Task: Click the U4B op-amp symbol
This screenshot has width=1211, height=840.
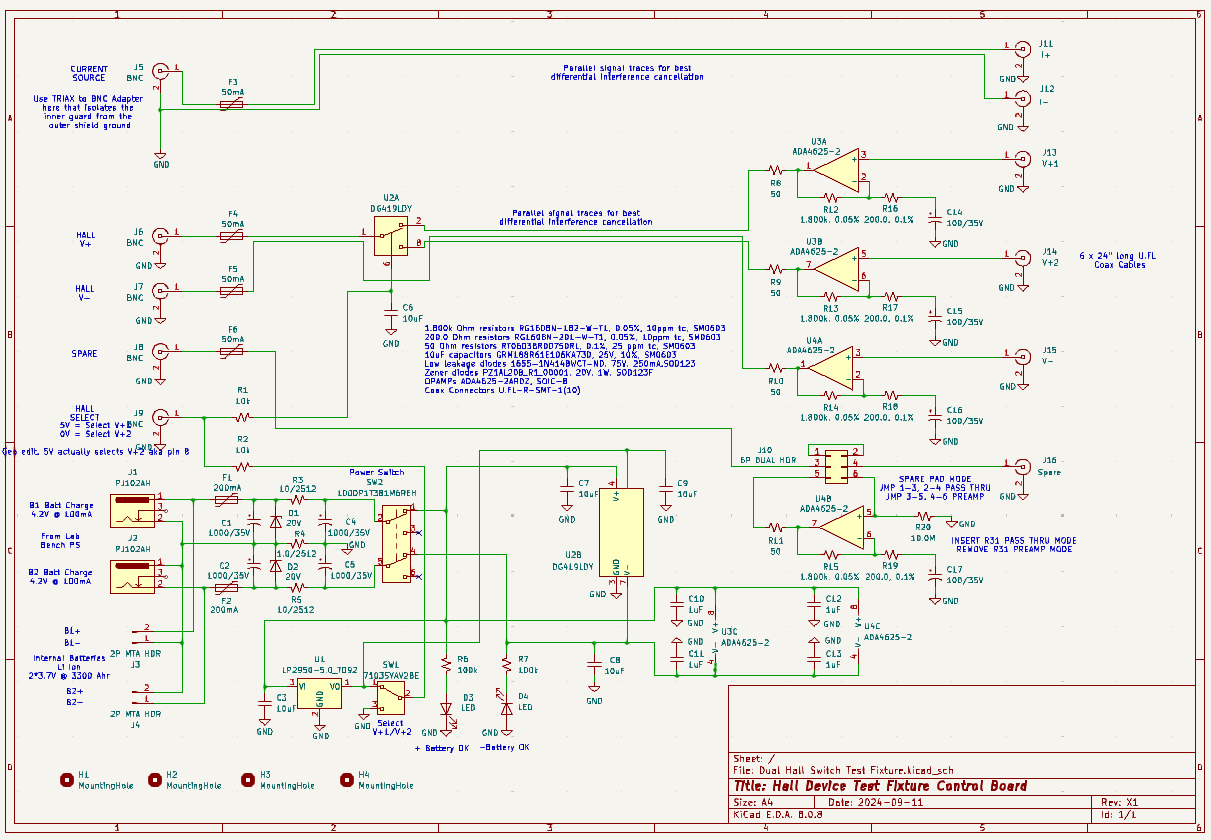Action: coord(842,525)
